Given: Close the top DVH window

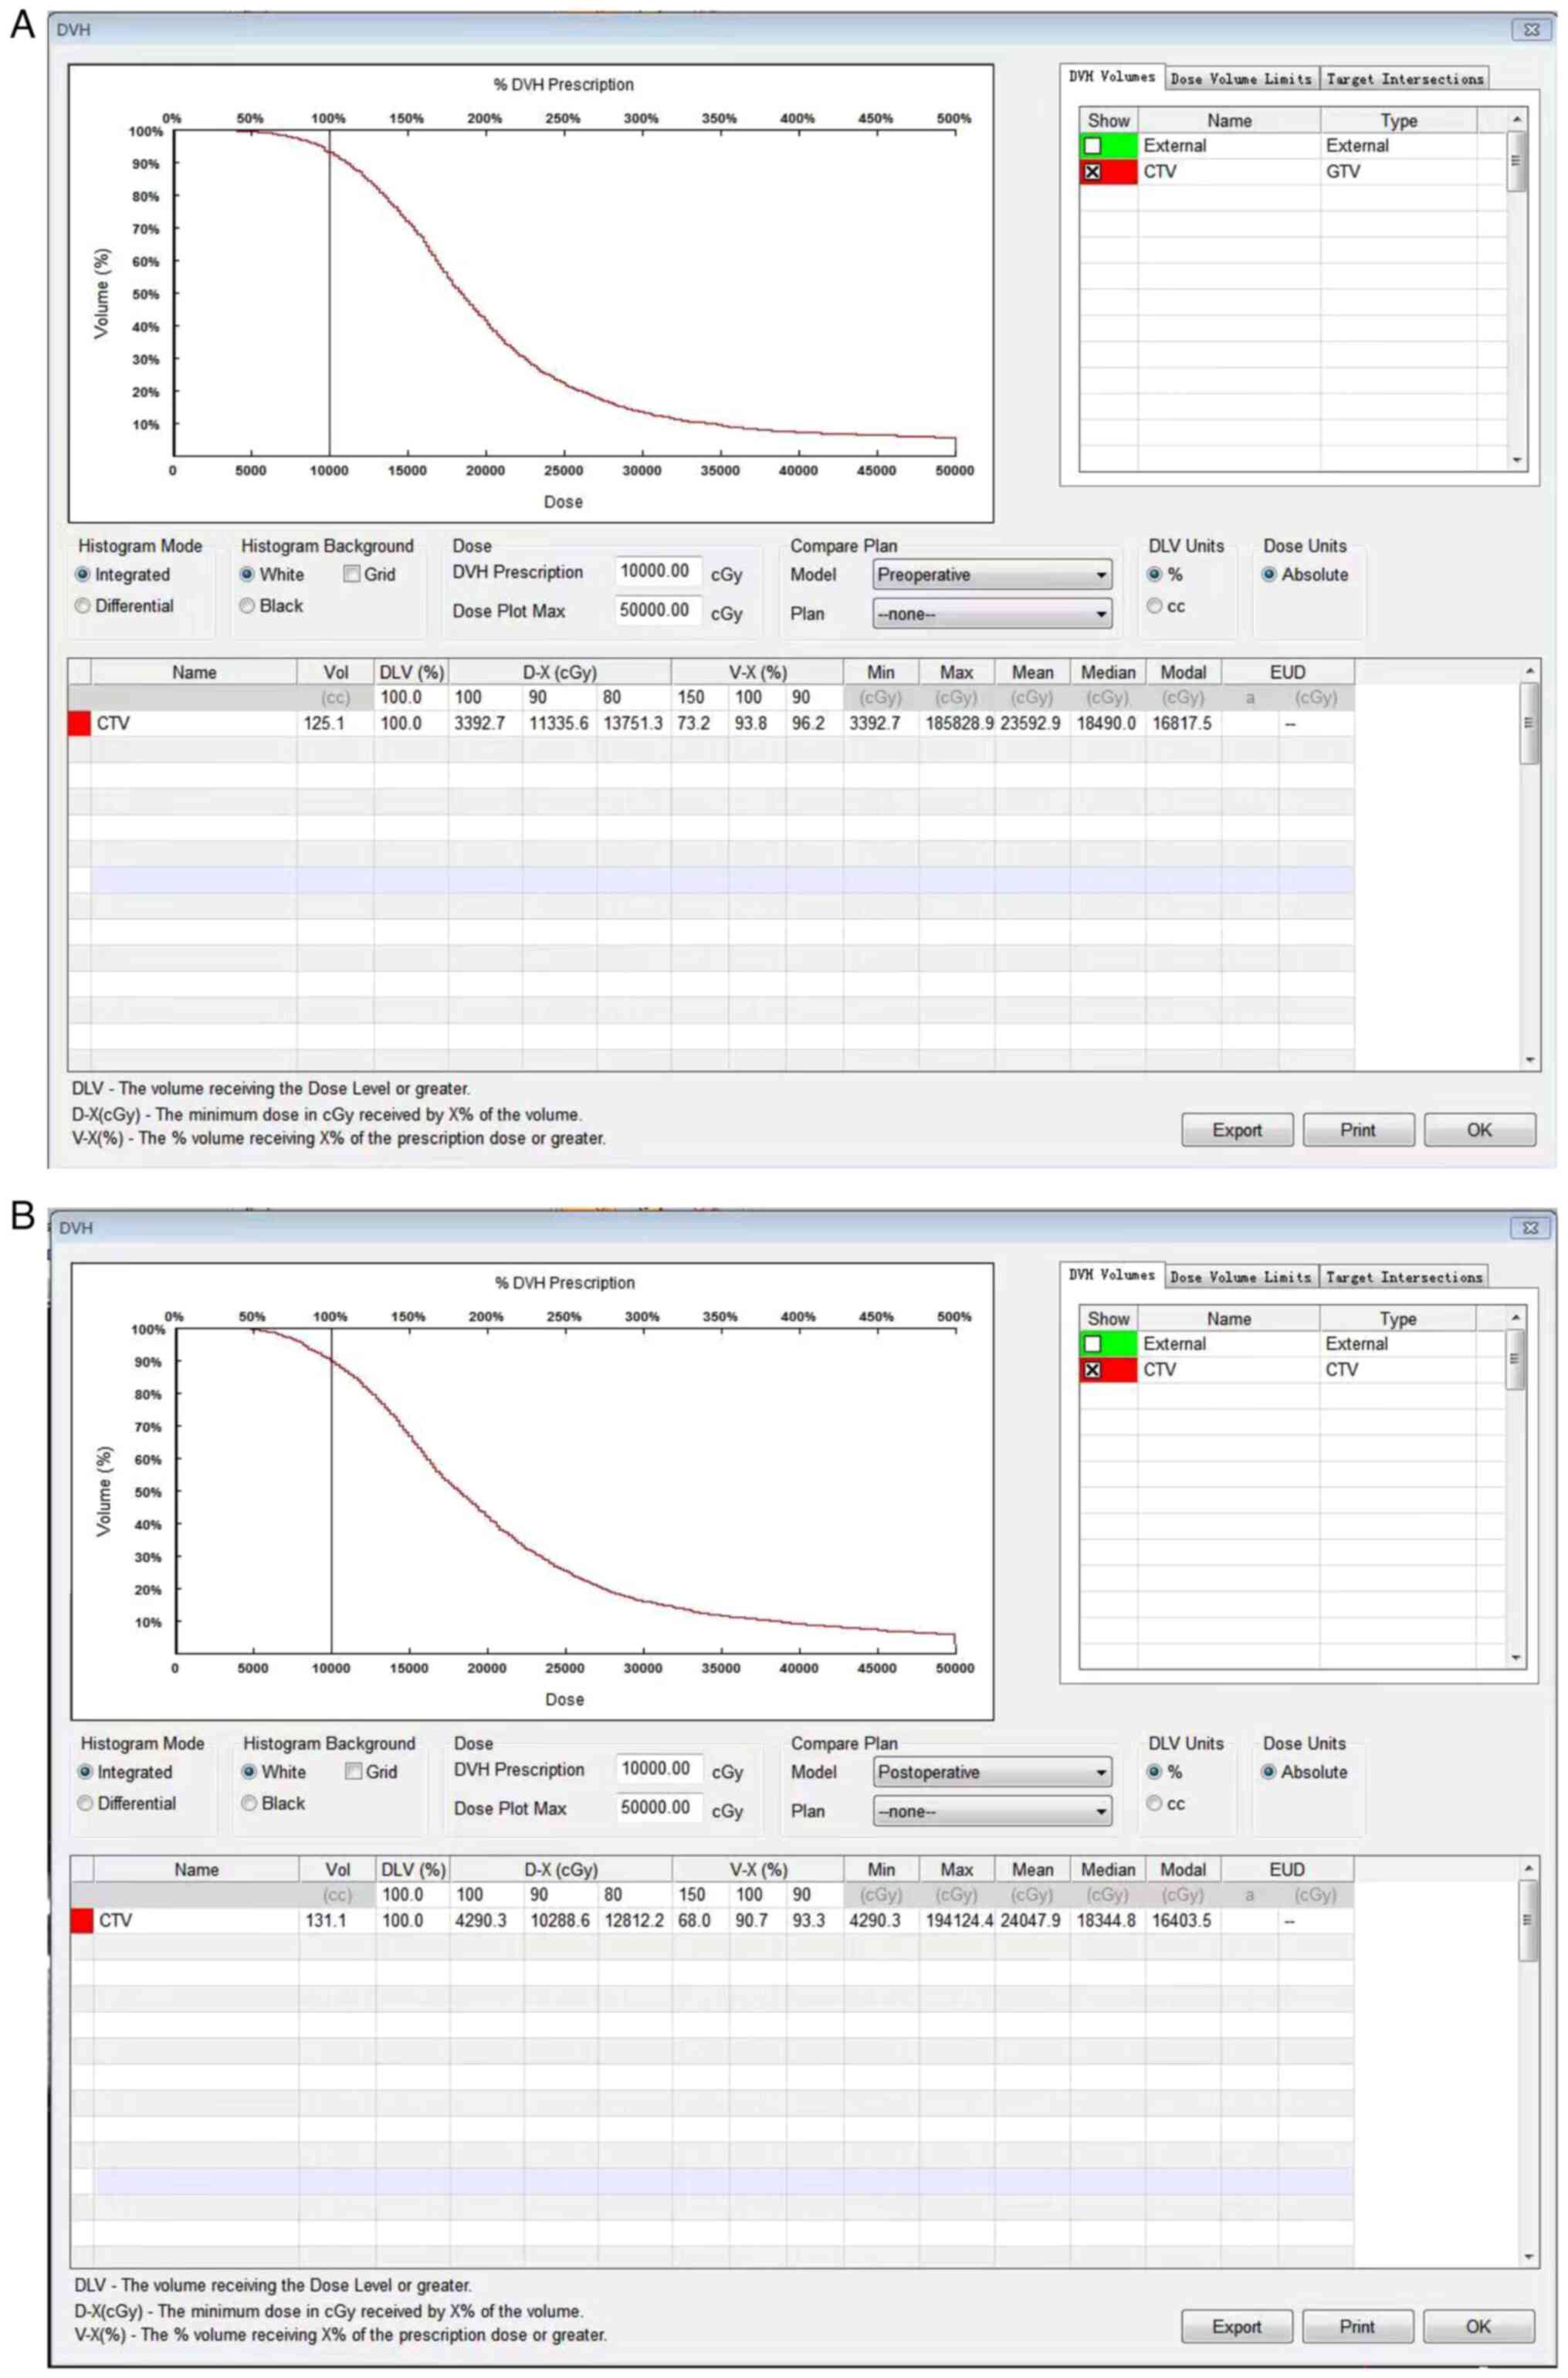Looking at the screenshot, I should pos(1530,30).
